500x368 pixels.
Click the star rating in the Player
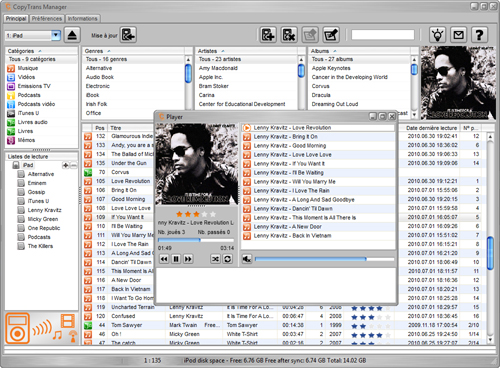196,214
